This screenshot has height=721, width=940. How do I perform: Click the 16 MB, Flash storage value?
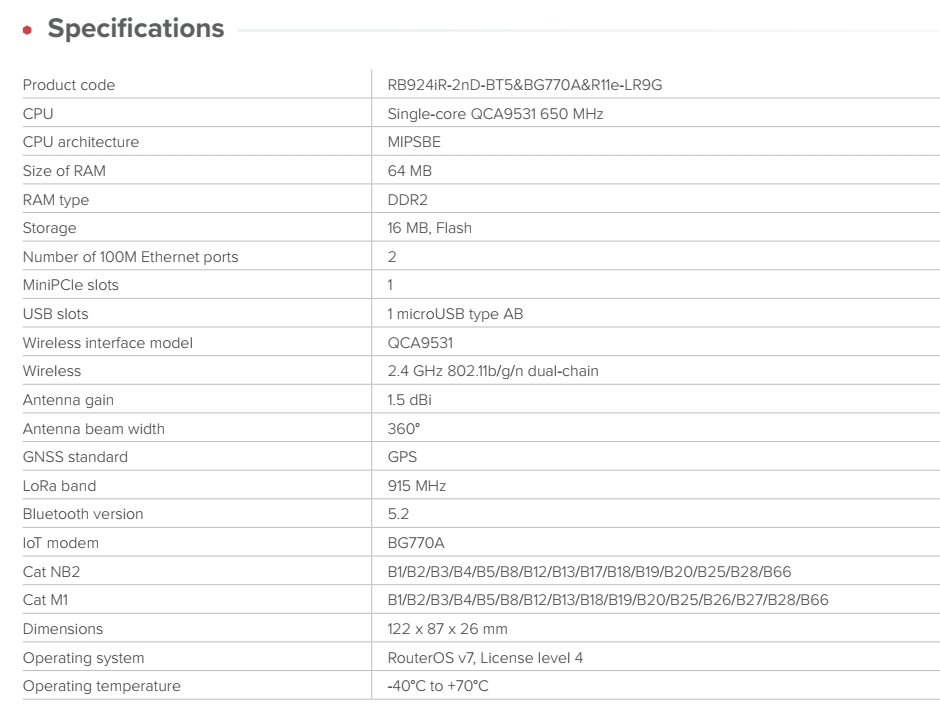[x=429, y=228]
